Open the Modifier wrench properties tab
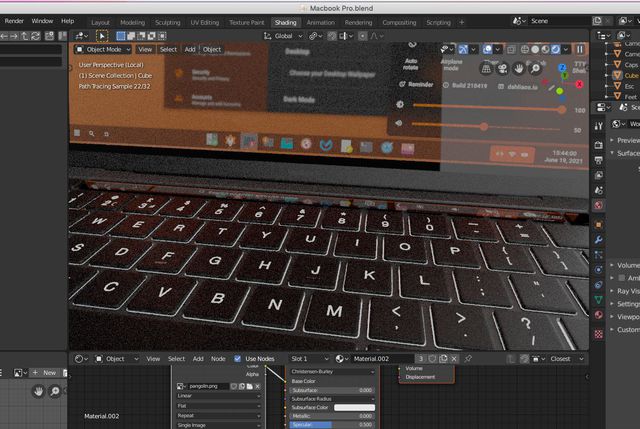This screenshot has height=429, width=640. click(598, 240)
